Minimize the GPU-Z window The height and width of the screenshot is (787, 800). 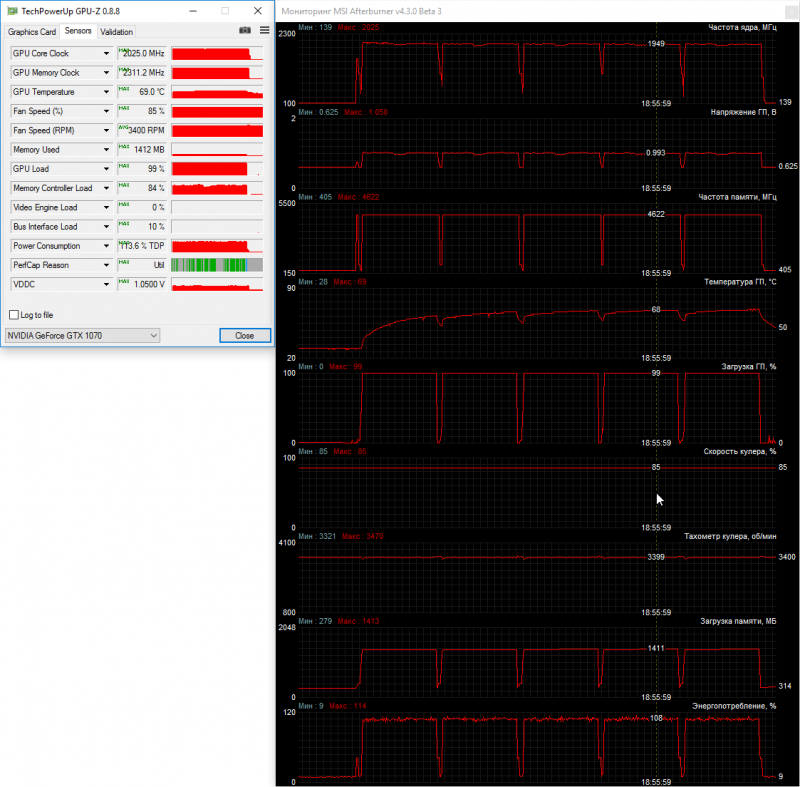coord(193,11)
